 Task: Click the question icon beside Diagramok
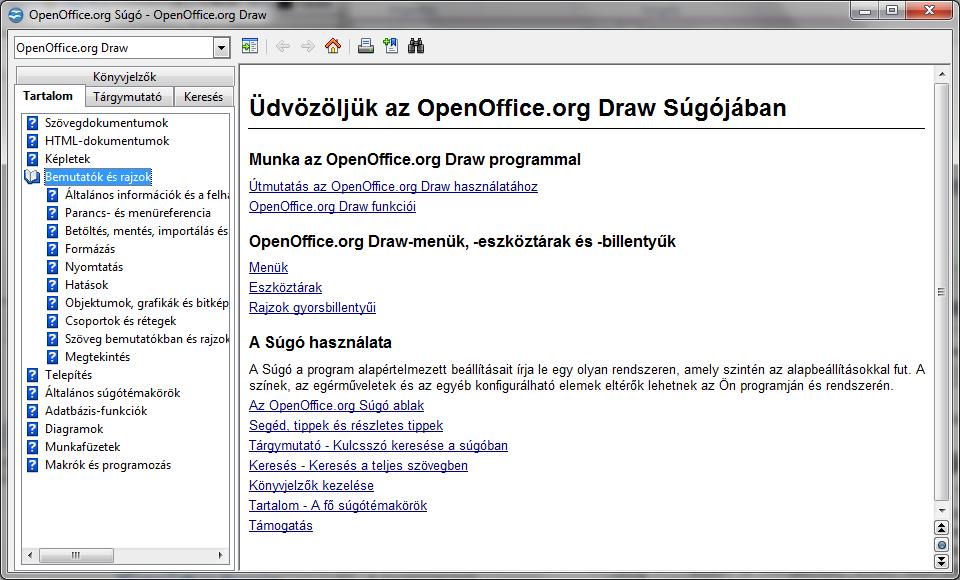[32, 429]
